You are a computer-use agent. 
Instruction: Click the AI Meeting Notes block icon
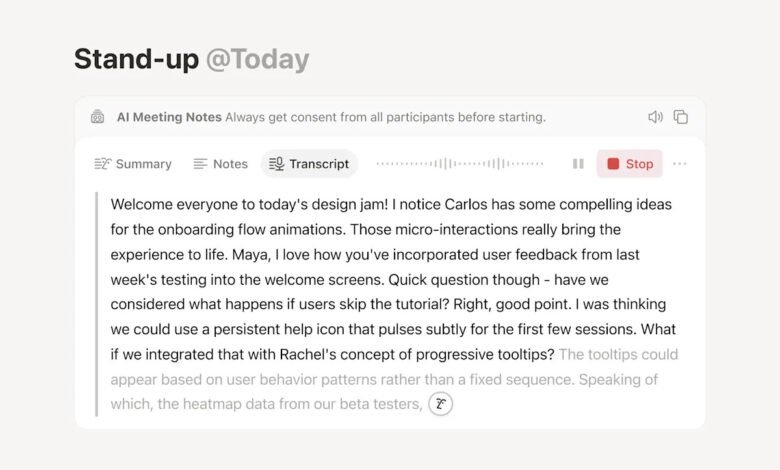point(97,117)
